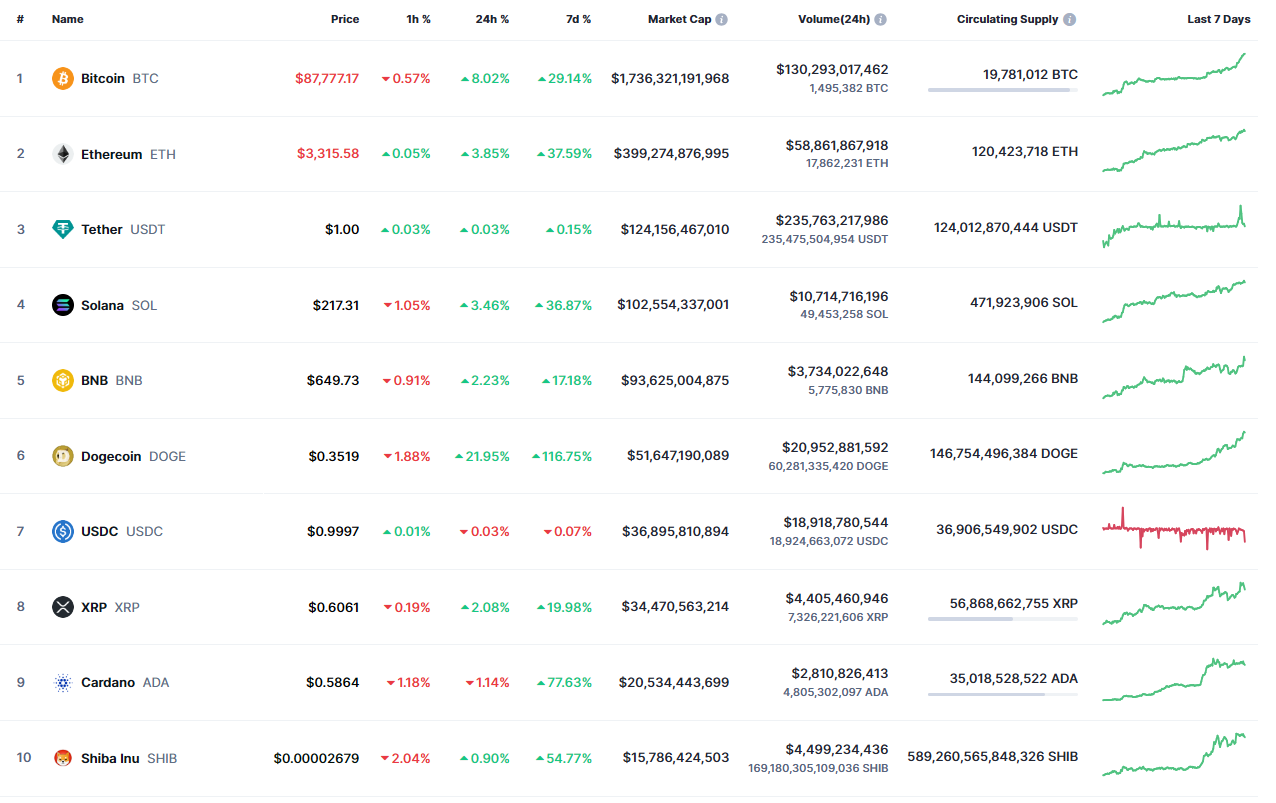The image size is (1276, 803).
Task: Click the XRP logo icon
Action: click(x=63, y=607)
